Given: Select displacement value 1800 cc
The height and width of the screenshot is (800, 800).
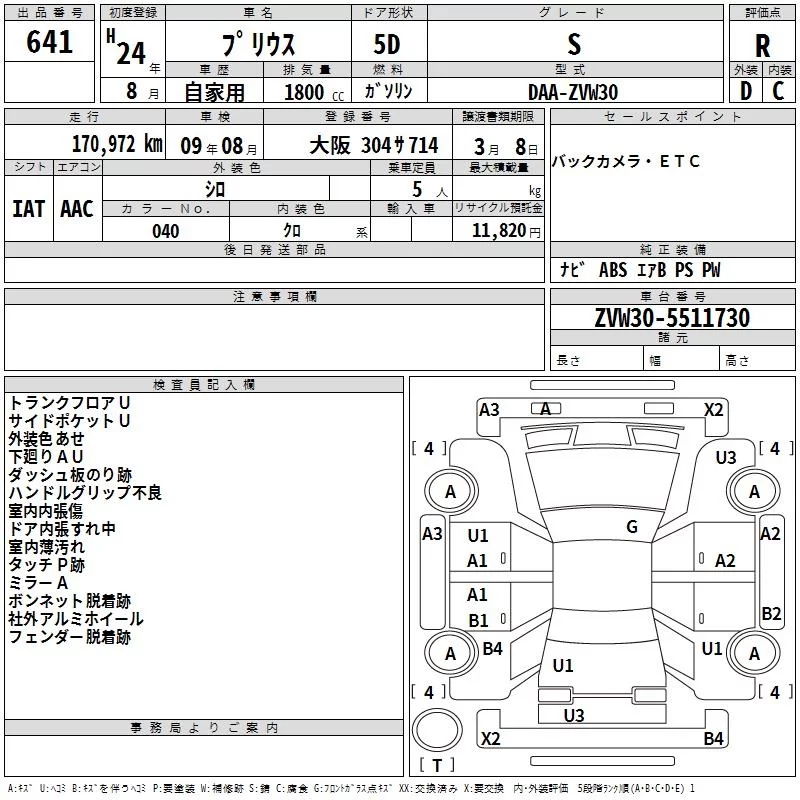Looking at the screenshot, I should coord(313,92).
